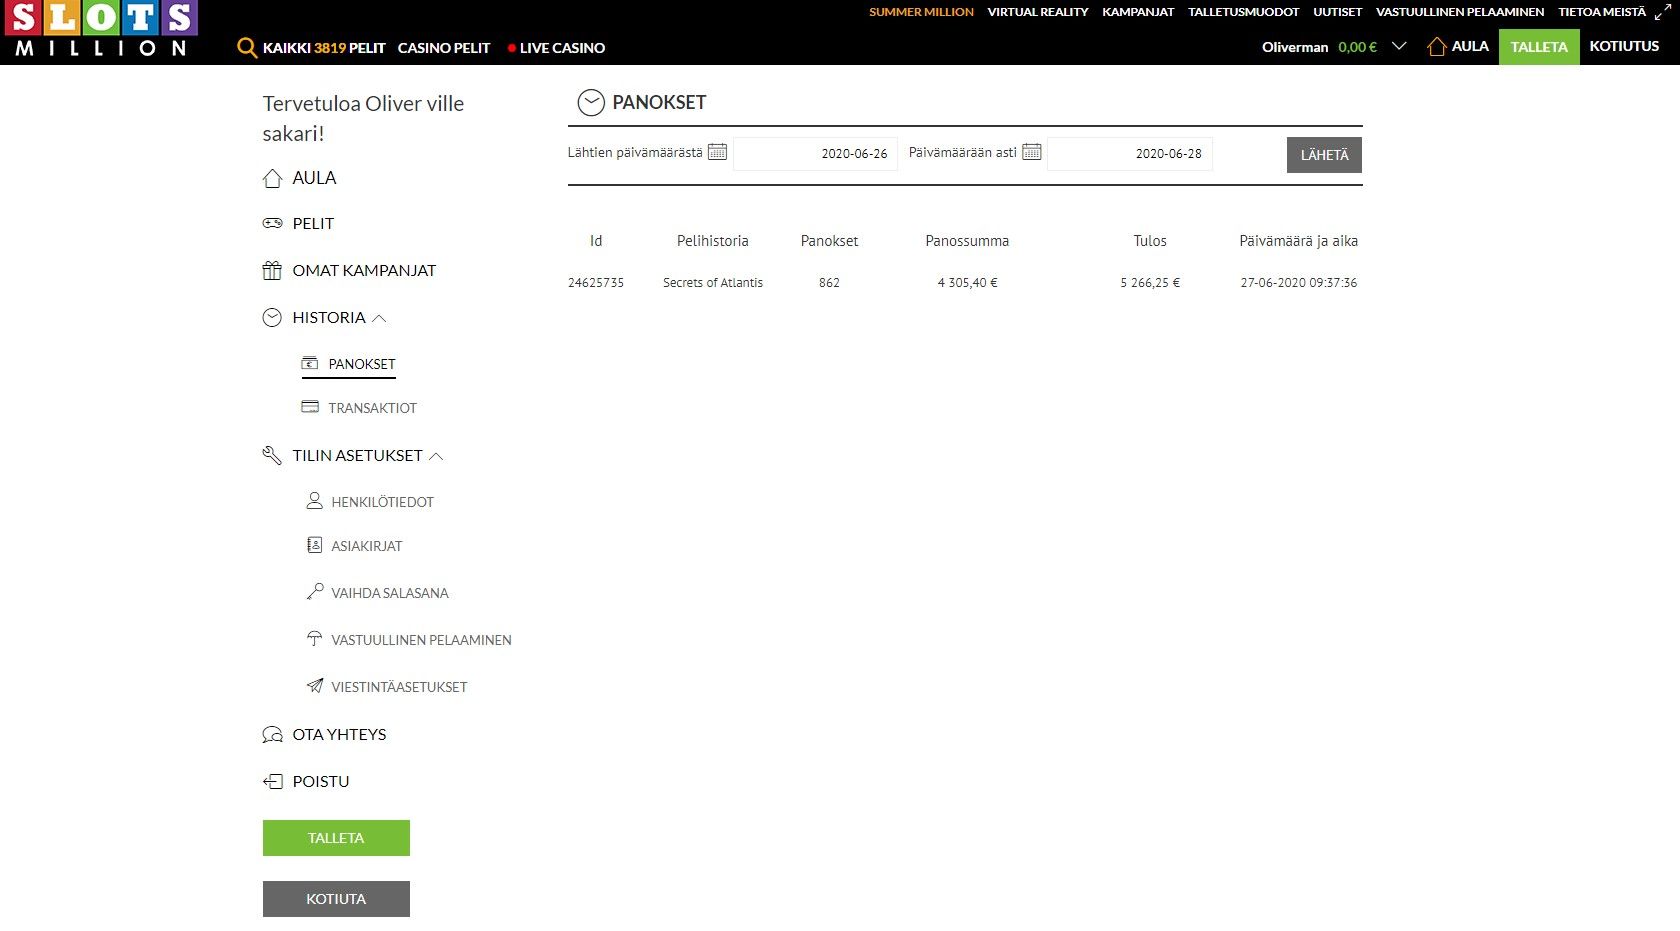Click the Tulos value 5 266,25 €

(1150, 283)
